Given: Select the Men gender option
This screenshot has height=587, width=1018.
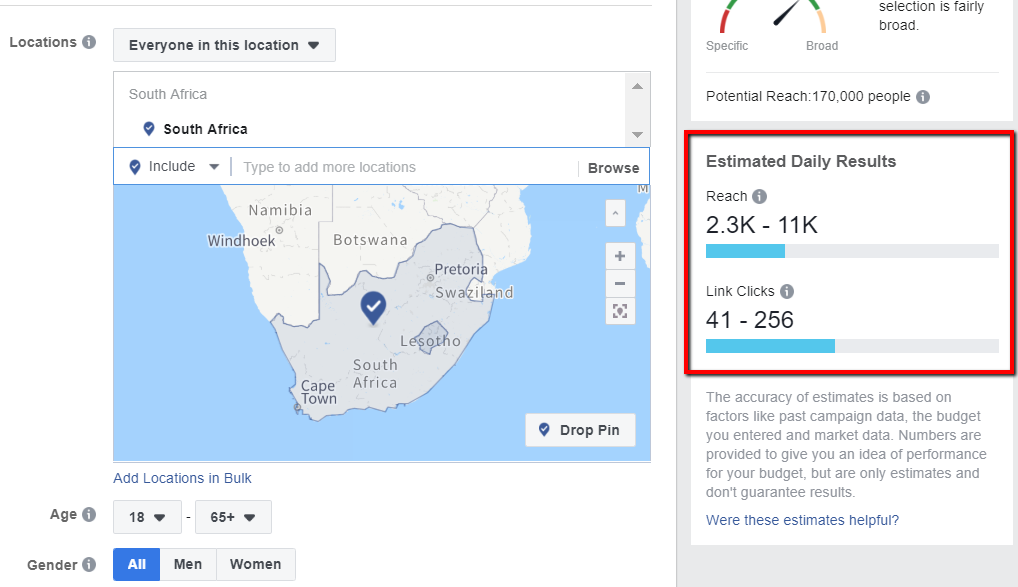Looking at the screenshot, I should 188,564.
